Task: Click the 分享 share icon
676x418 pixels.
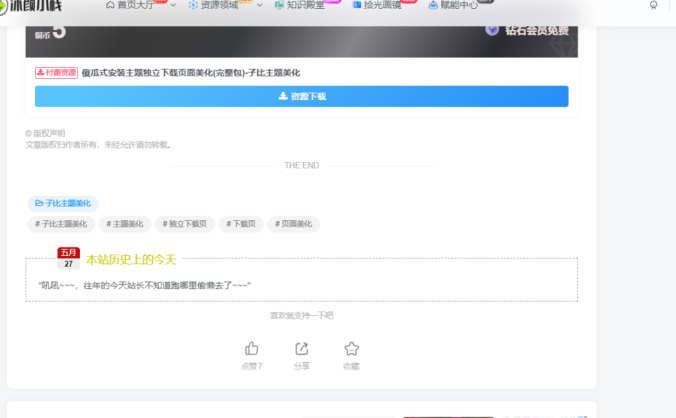Action: (x=301, y=348)
